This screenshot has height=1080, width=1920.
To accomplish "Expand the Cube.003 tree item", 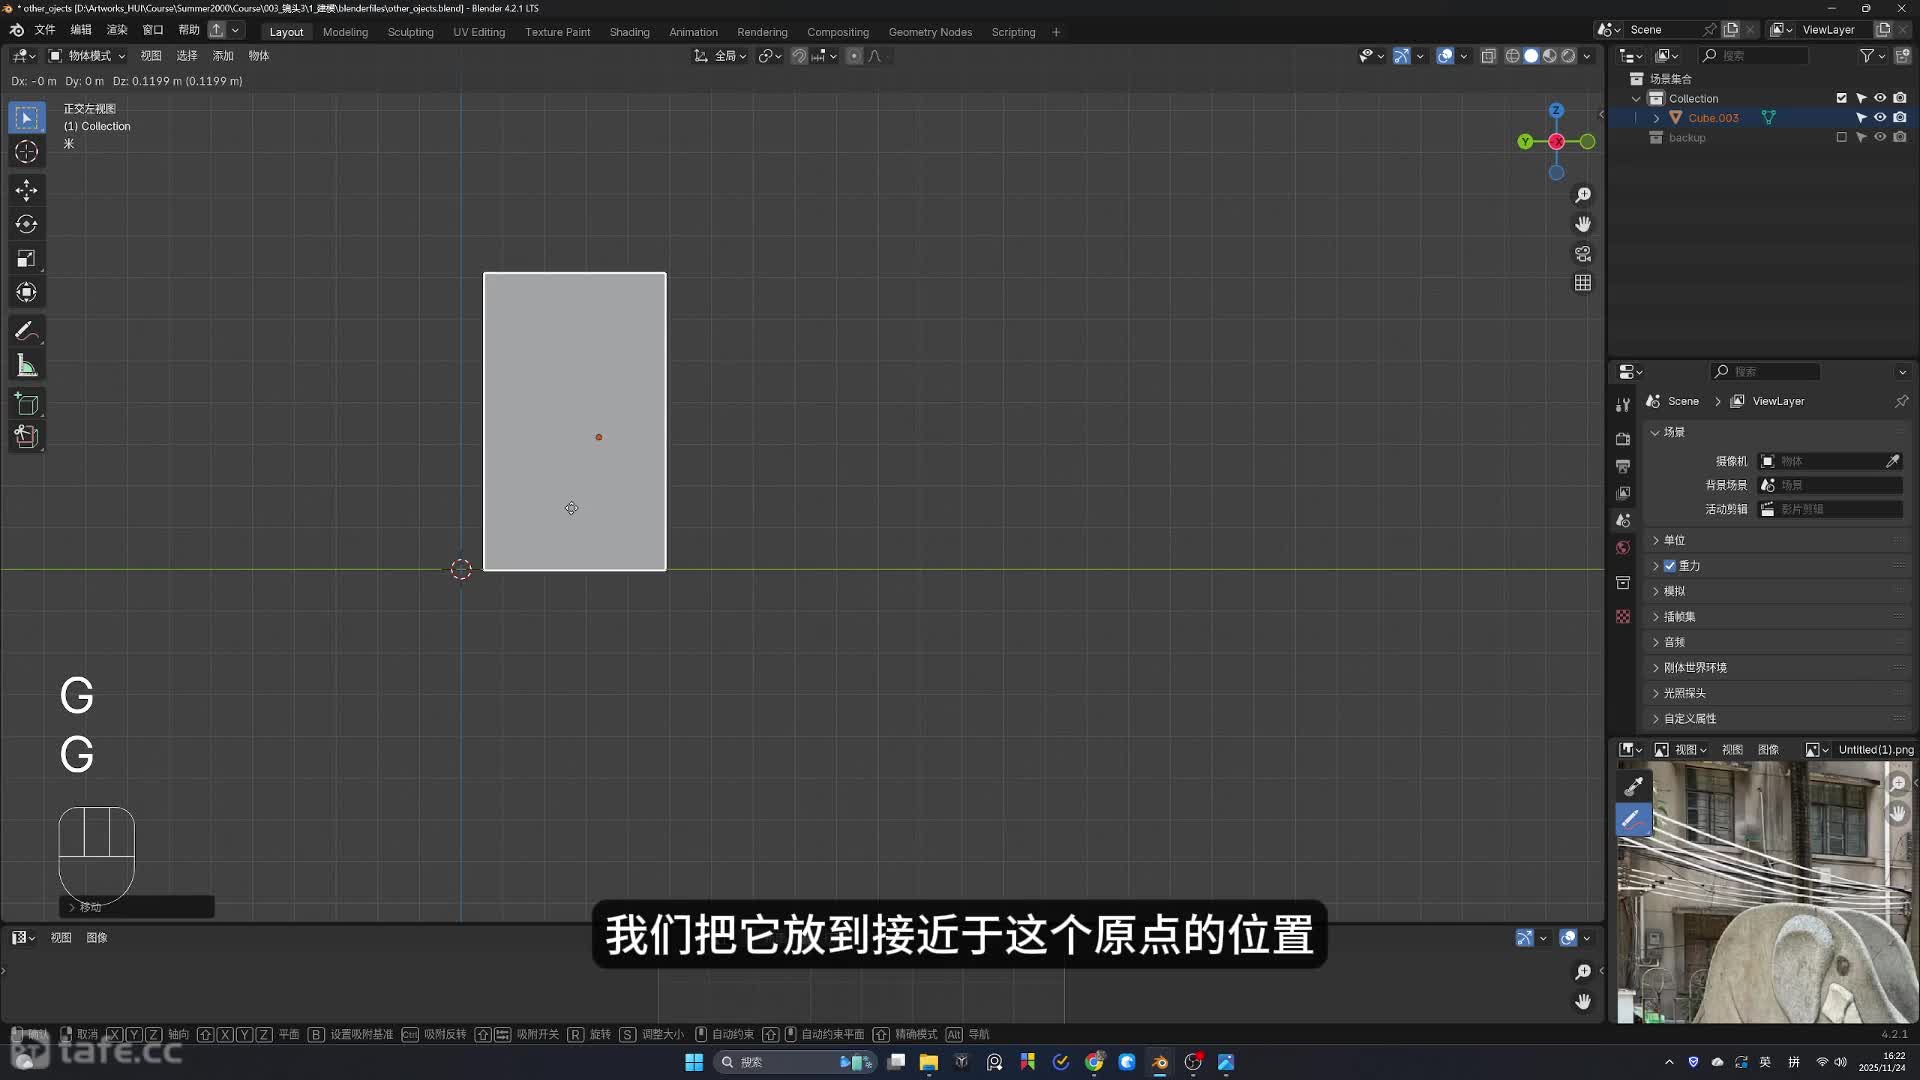I will 1656,118.
